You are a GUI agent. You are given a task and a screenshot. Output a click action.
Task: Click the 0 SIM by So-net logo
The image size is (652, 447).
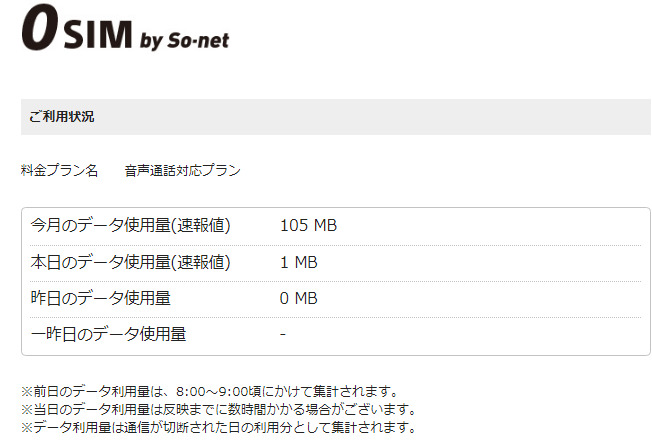click(138, 31)
